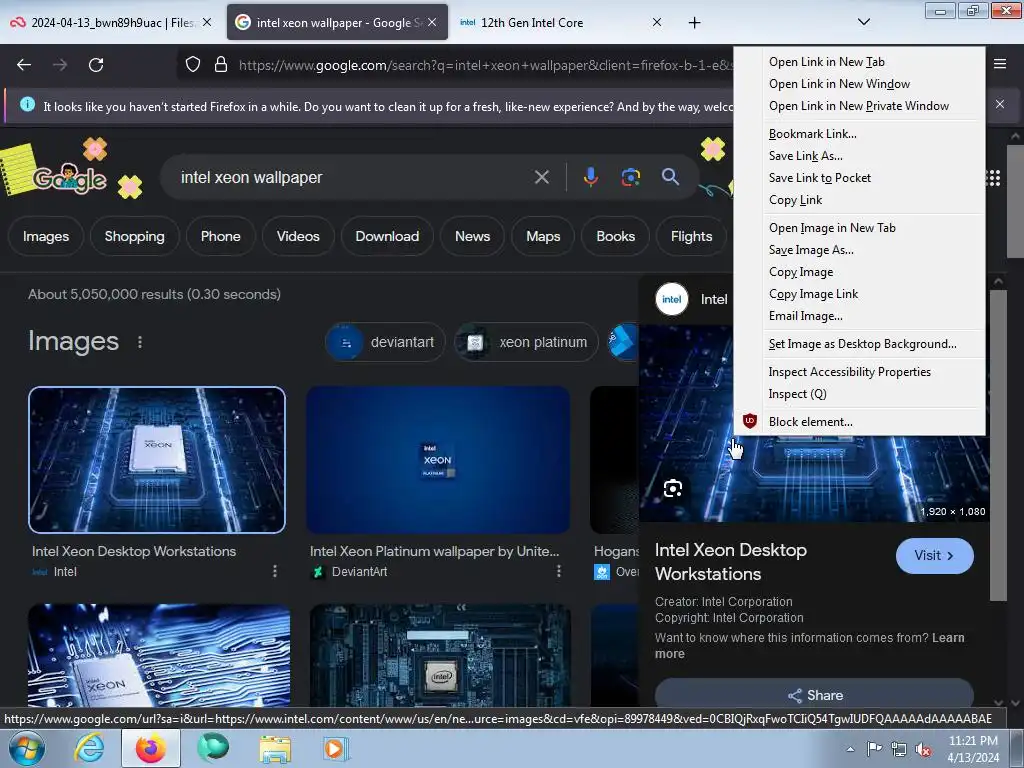Filter results by News
Image resolution: width=1024 pixels, height=768 pixels.
point(472,236)
